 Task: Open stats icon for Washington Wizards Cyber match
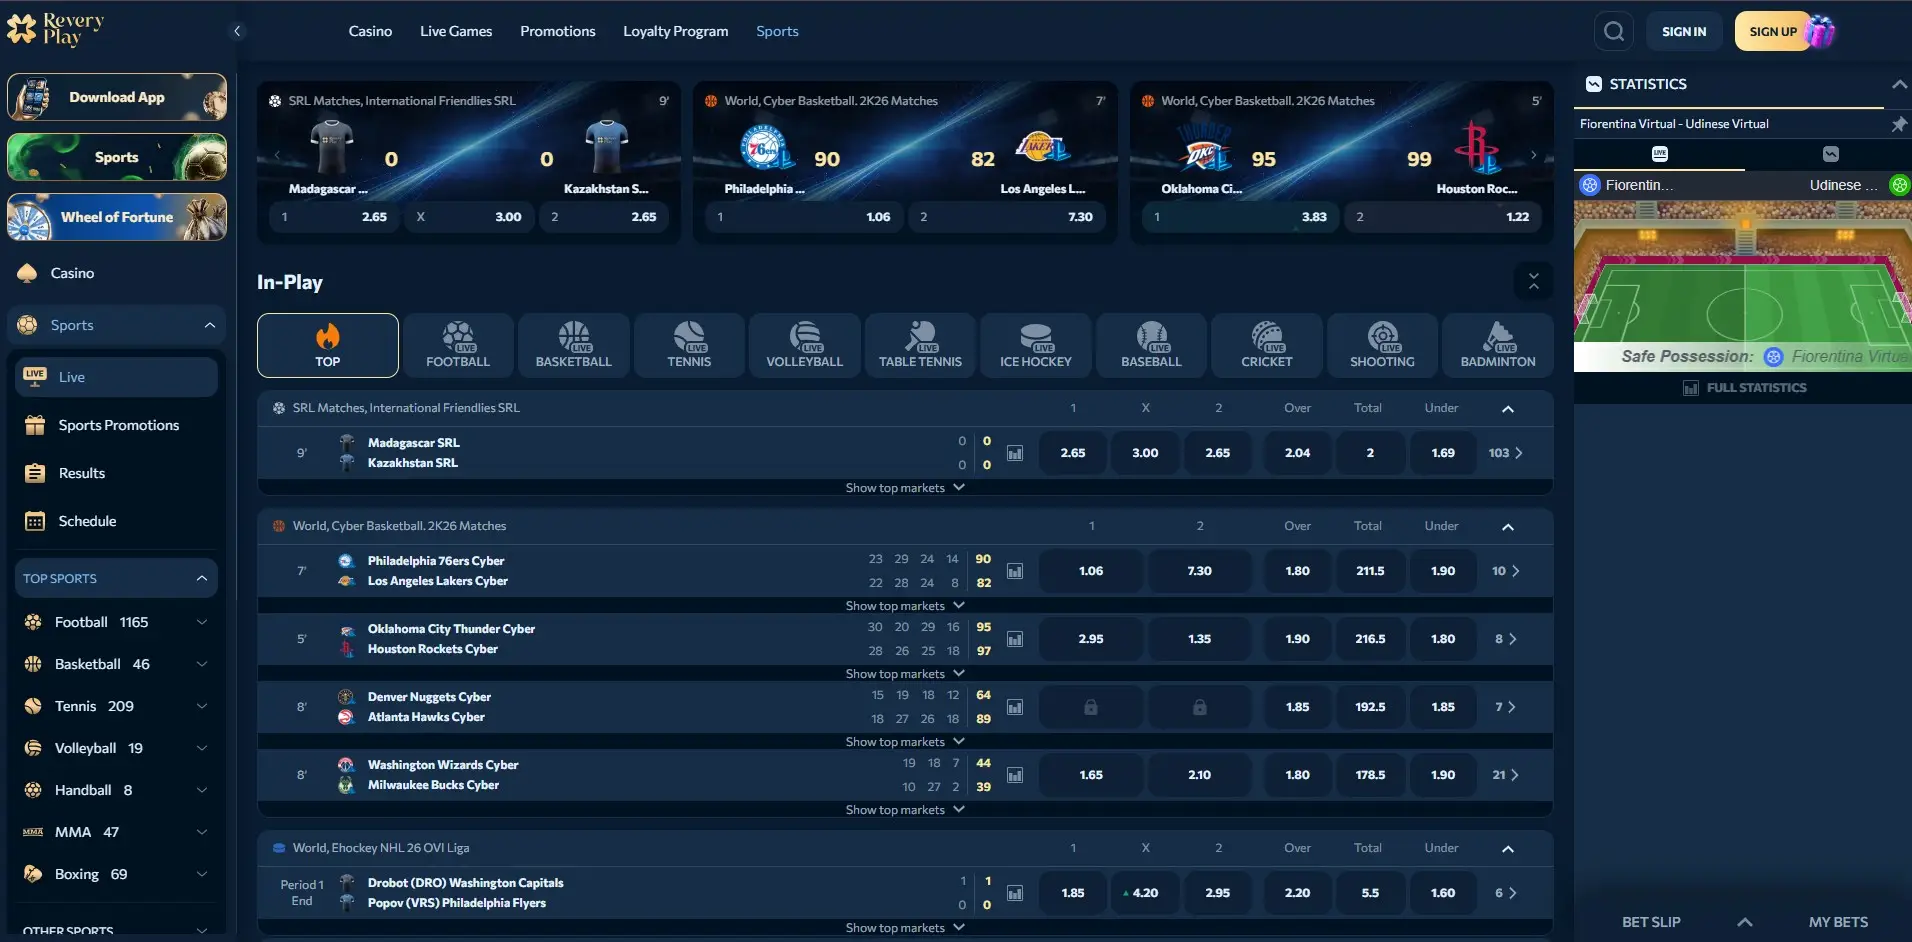tap(1015, 775)
